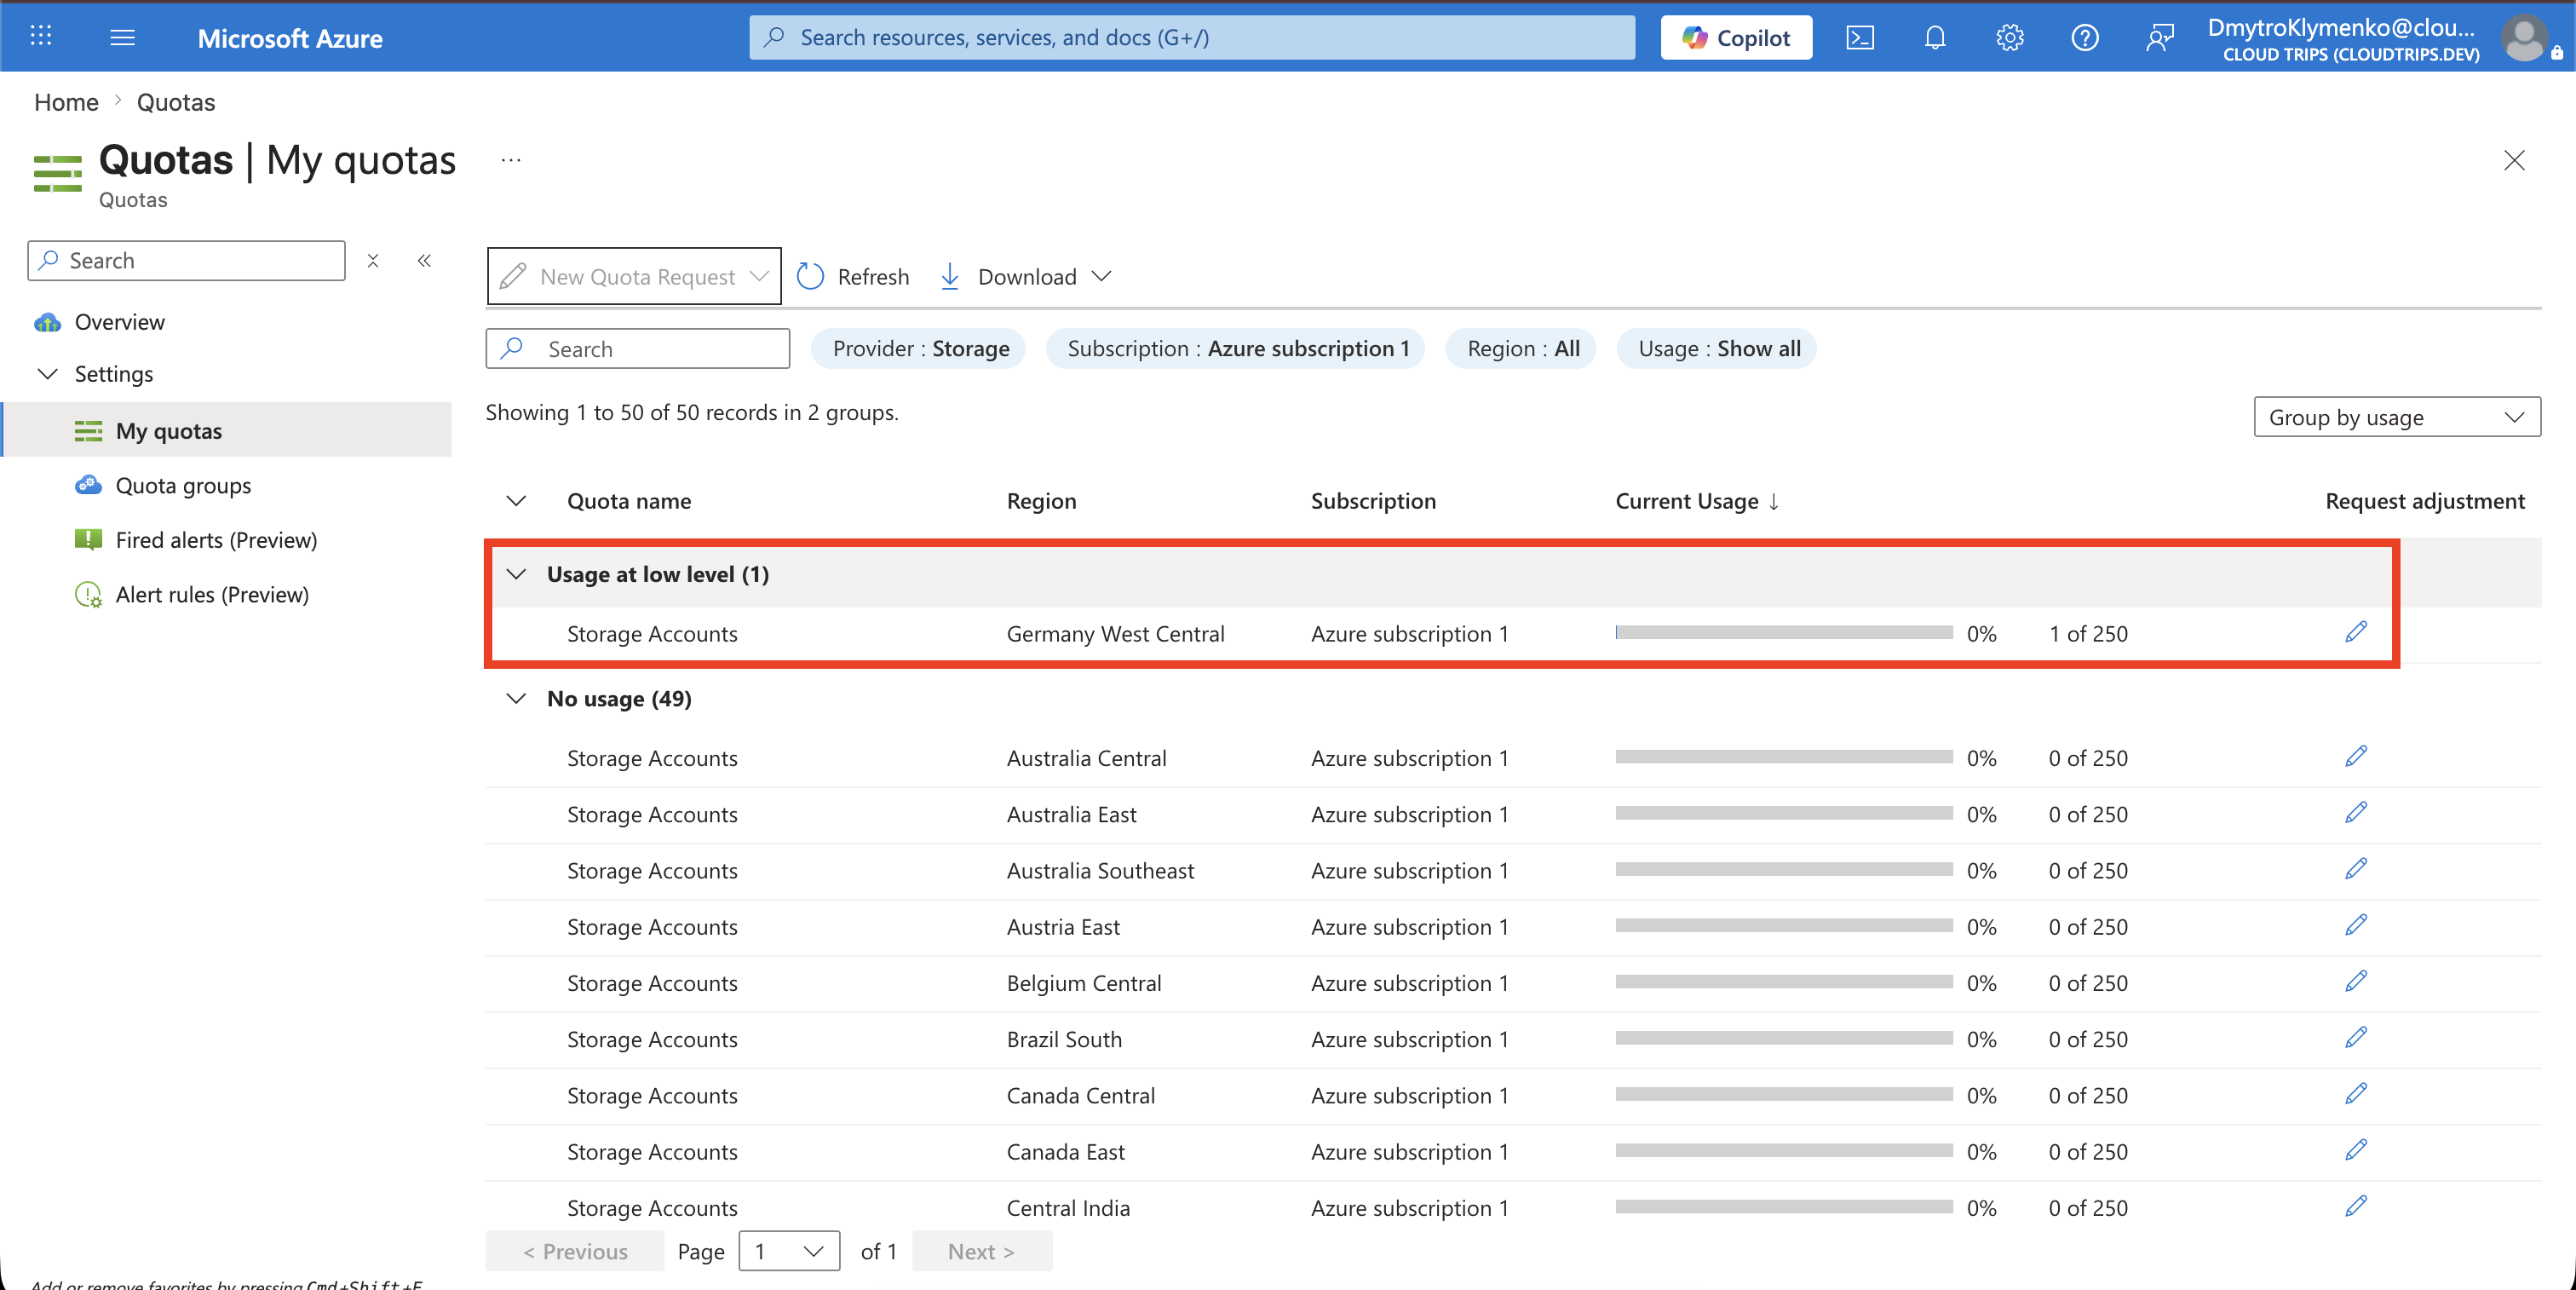Image resolution: width=2576 pixels, height=1290 pixels.
Task: Edit quota for Brazil South
Action: pos(2356,1037)
